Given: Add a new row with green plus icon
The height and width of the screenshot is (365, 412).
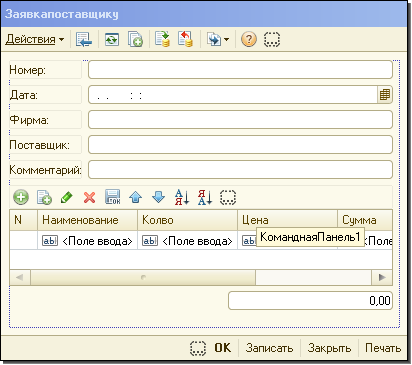Looking at the screenshot, I should tap(21, 197).
